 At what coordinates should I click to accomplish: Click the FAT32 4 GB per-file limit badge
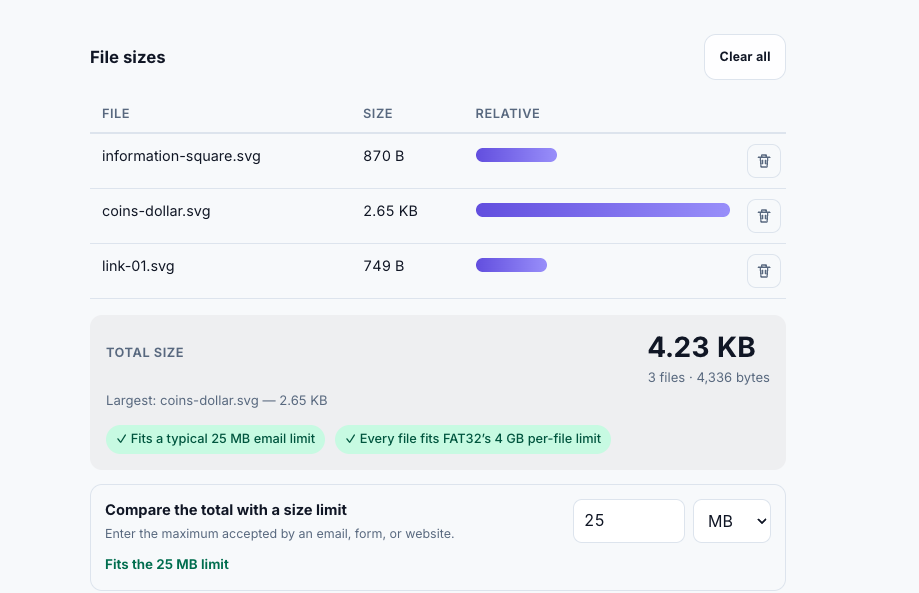click(473, 439)
